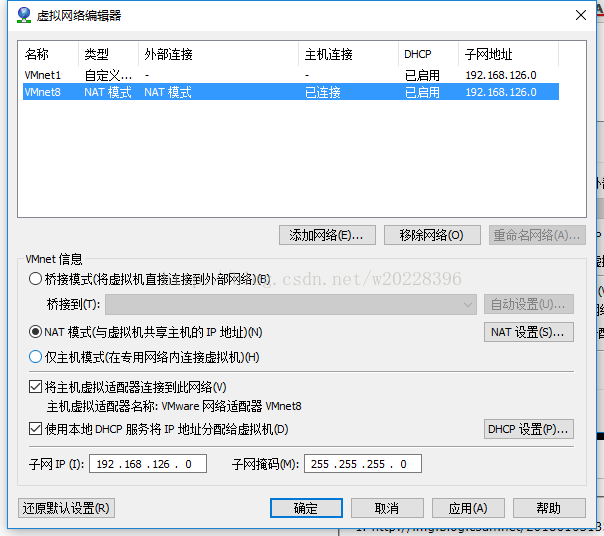Screen dimensions: 604x536
Task: Click the 主机连接 column header
Action: point(349,54)
